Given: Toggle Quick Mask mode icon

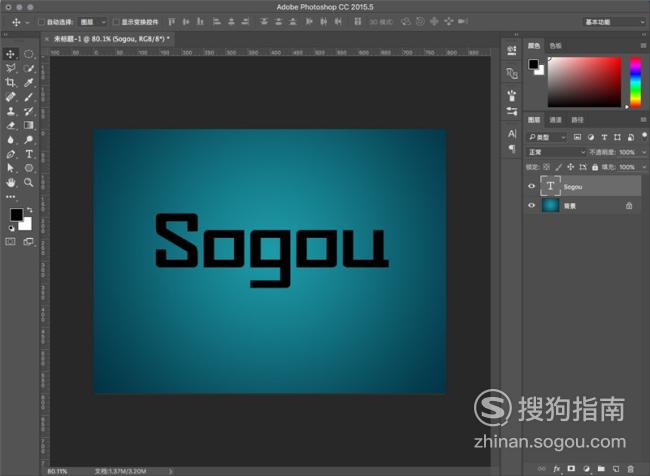Looking at the screenshot, I should (10, 241).
